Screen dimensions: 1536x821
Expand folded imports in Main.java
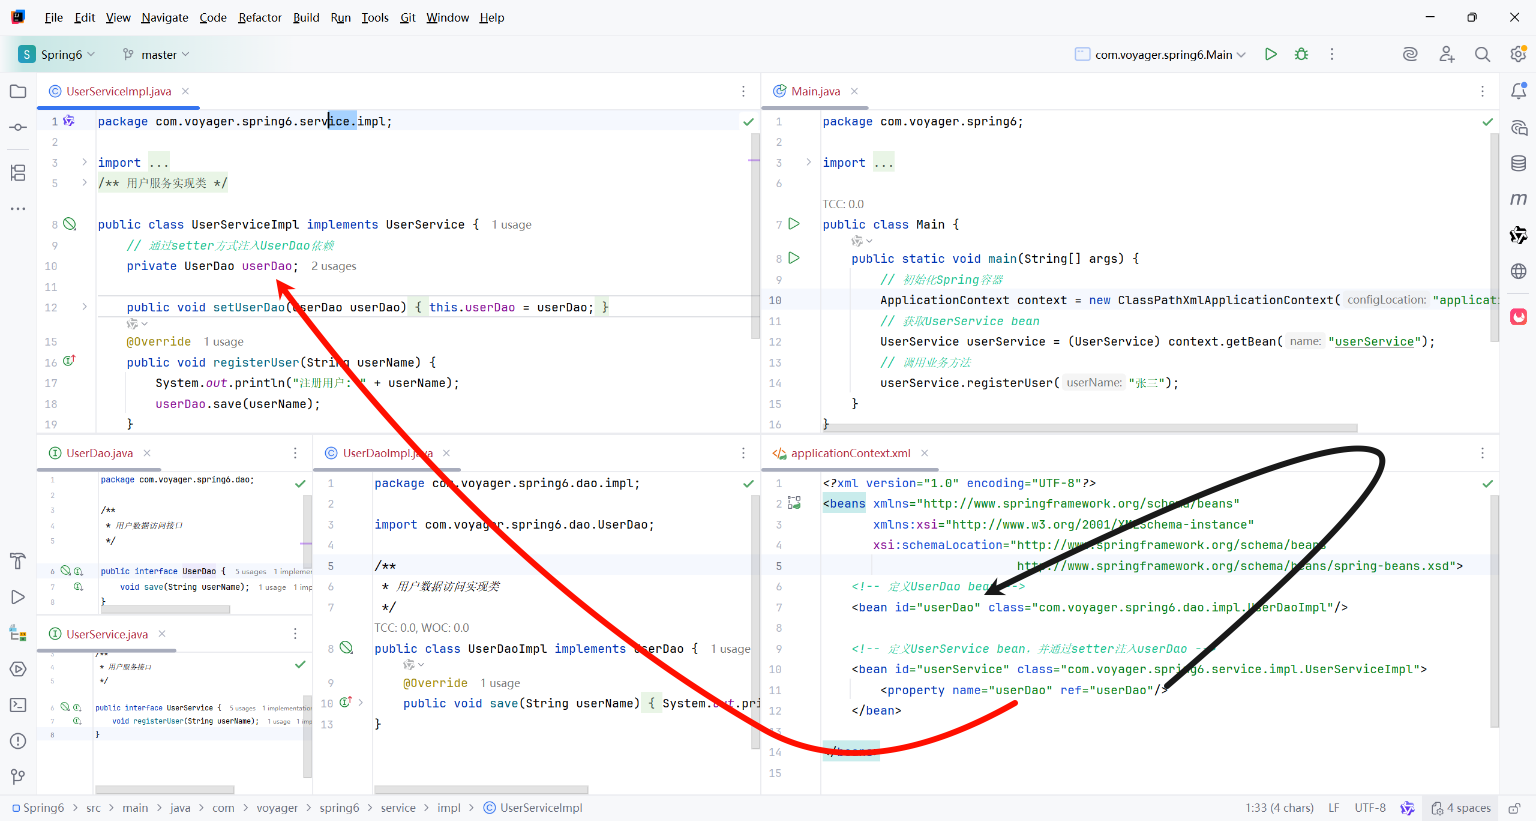(808, 162)
